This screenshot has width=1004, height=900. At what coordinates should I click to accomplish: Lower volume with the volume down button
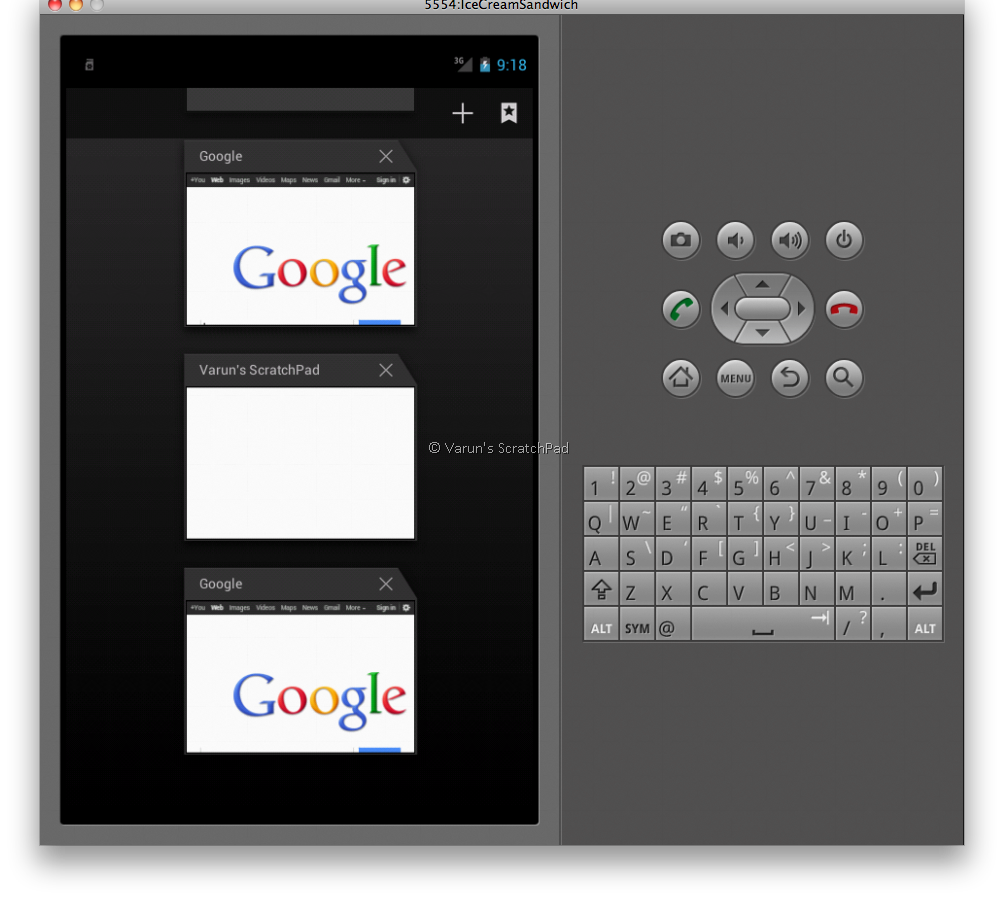tap(735, 240)
